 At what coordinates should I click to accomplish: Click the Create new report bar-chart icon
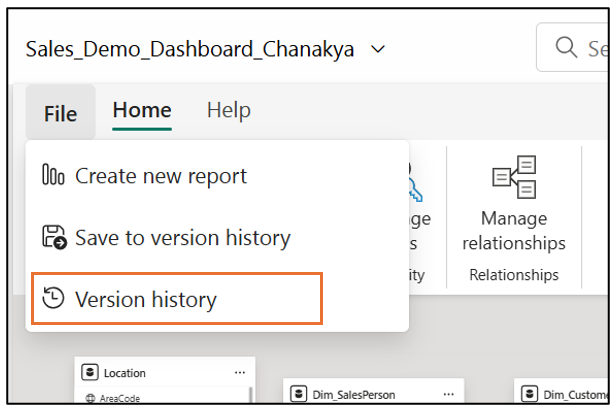tap(53, 174)
